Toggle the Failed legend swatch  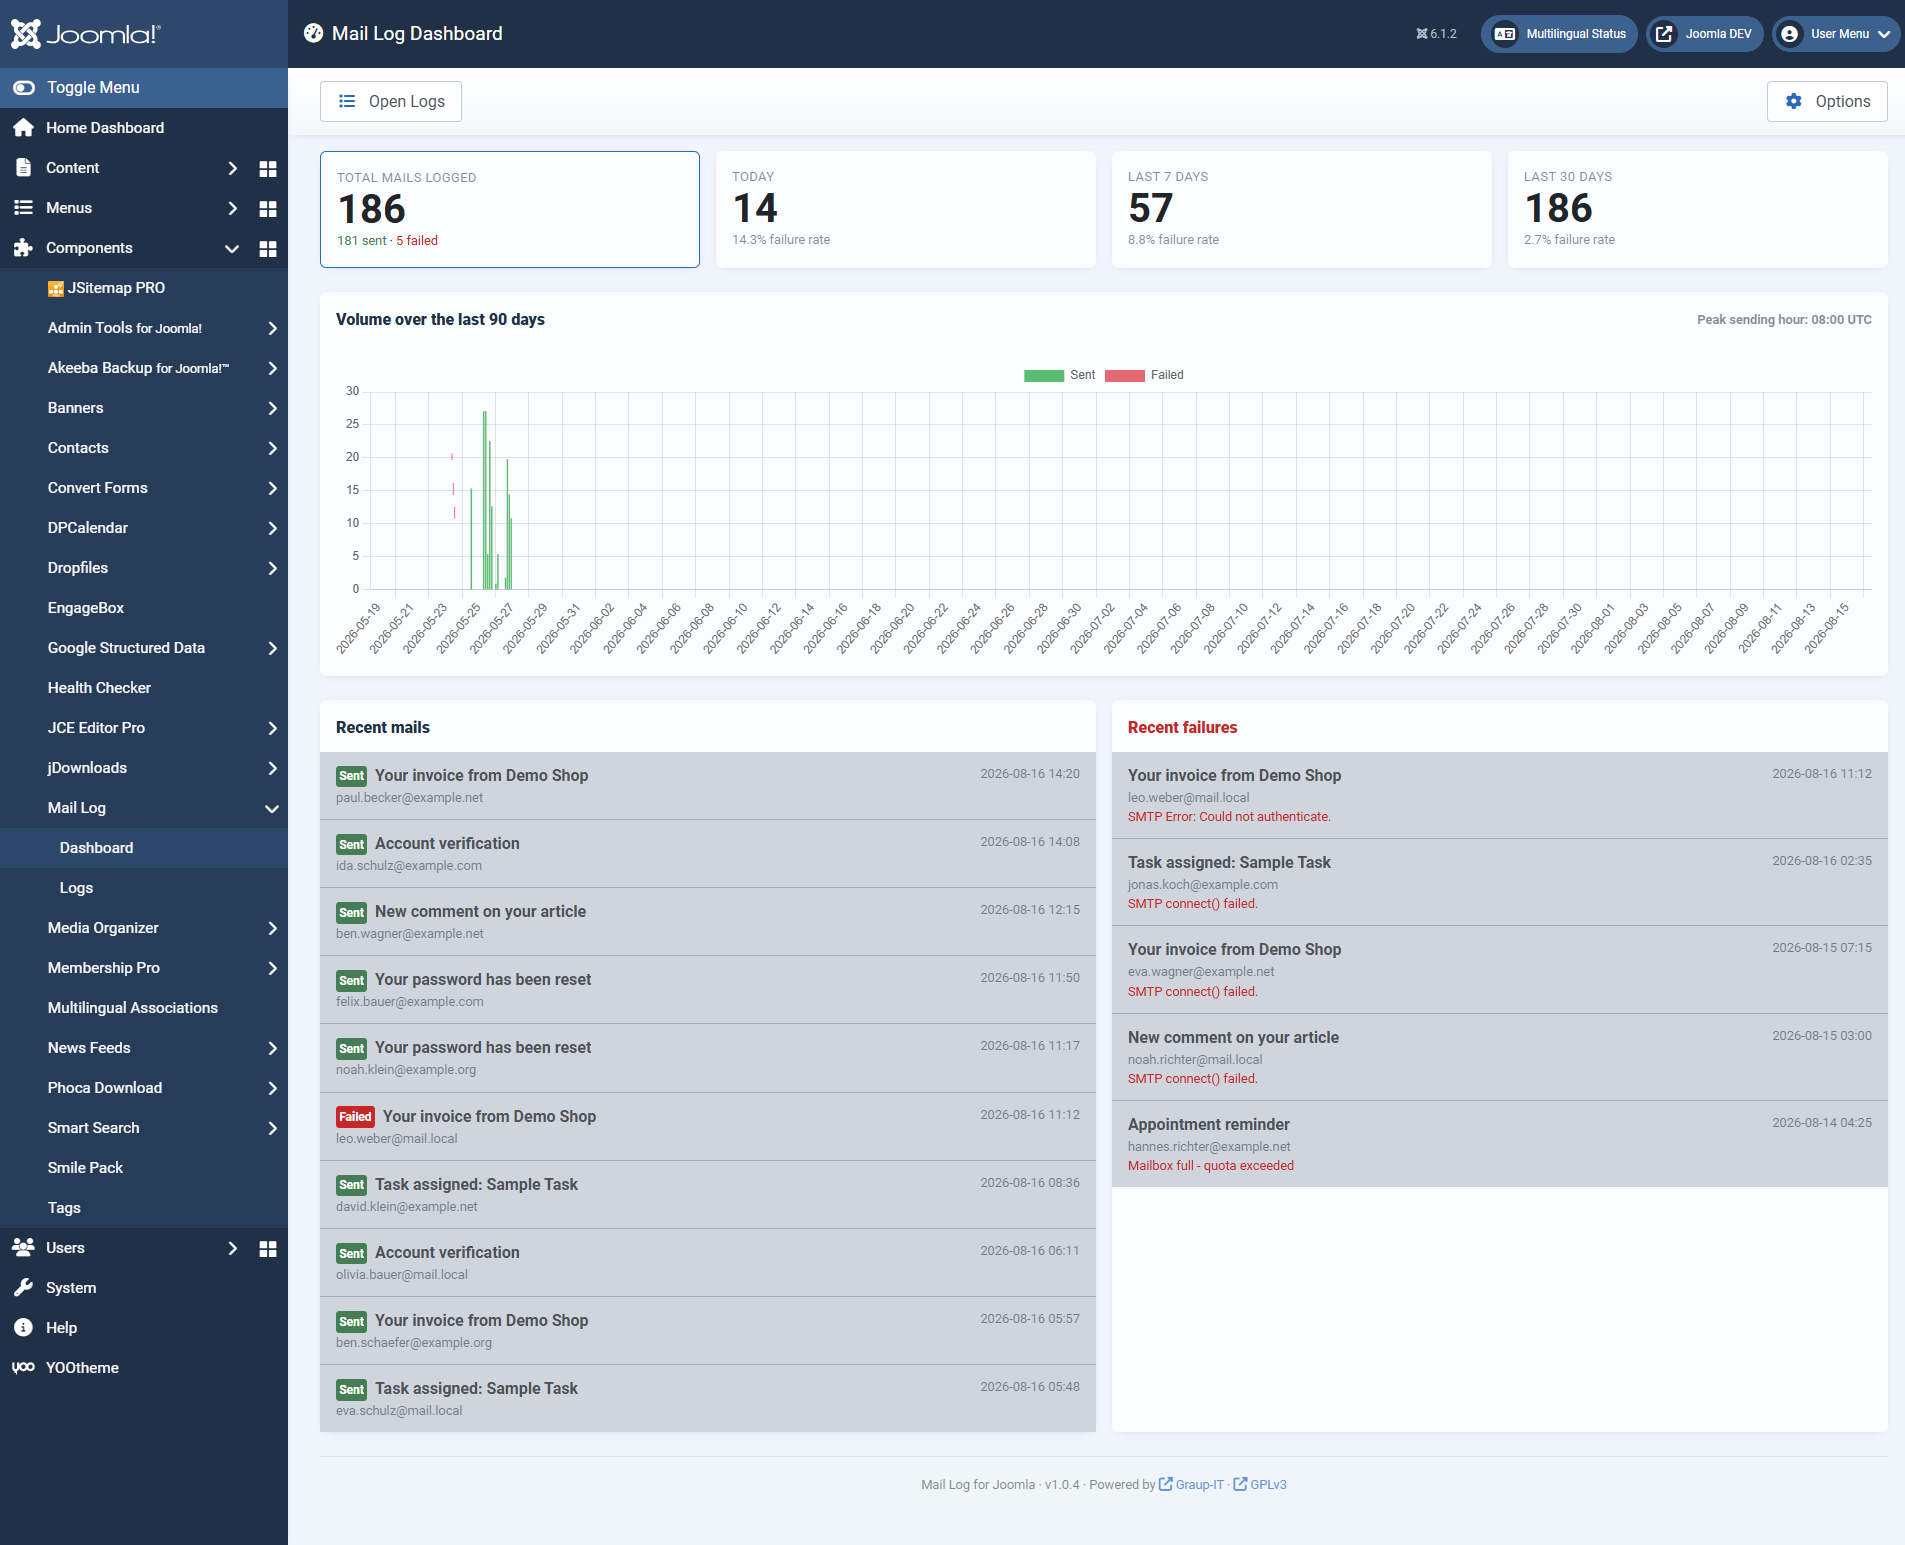[x=1124, y=375]
